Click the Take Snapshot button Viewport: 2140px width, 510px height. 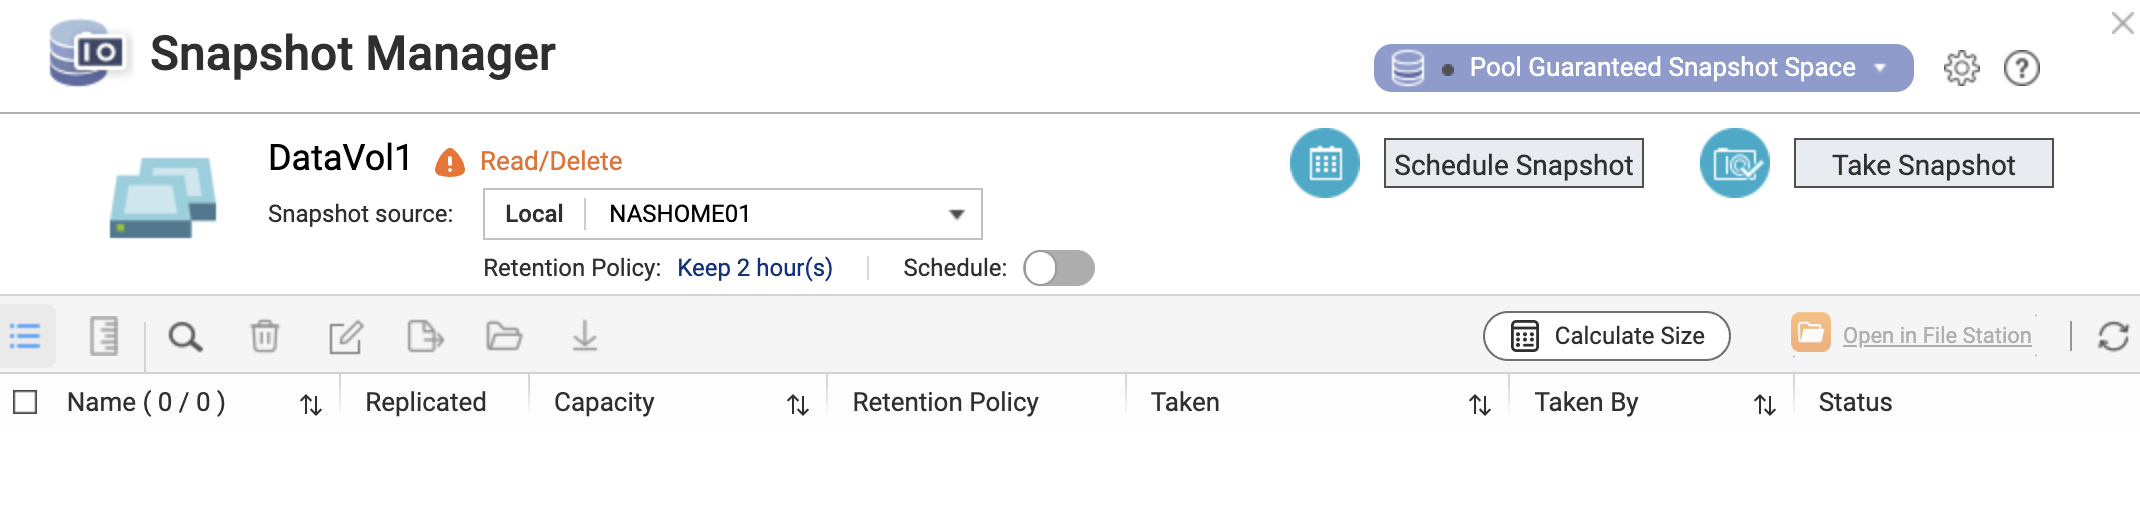pyautogui.click(x=1923, y=163)
